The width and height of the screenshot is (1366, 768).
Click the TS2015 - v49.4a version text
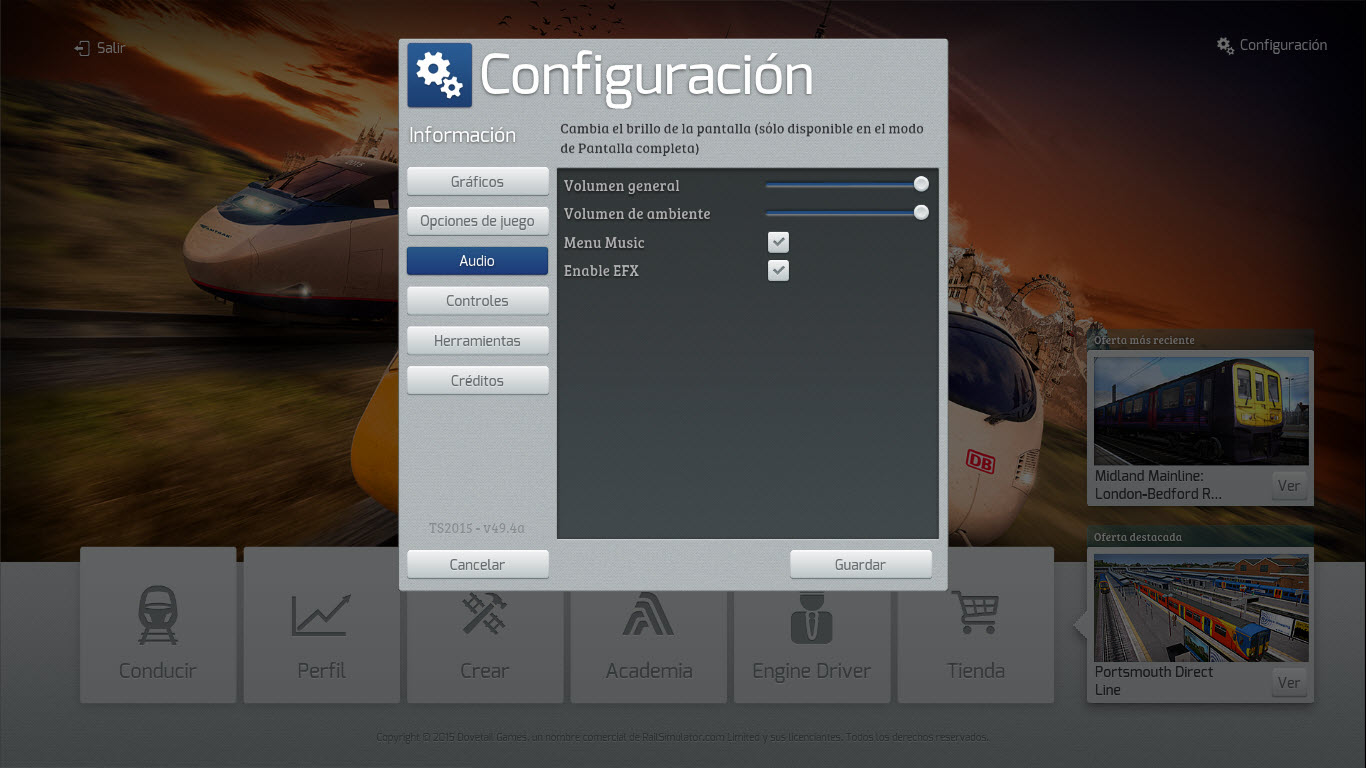[477, 528]
